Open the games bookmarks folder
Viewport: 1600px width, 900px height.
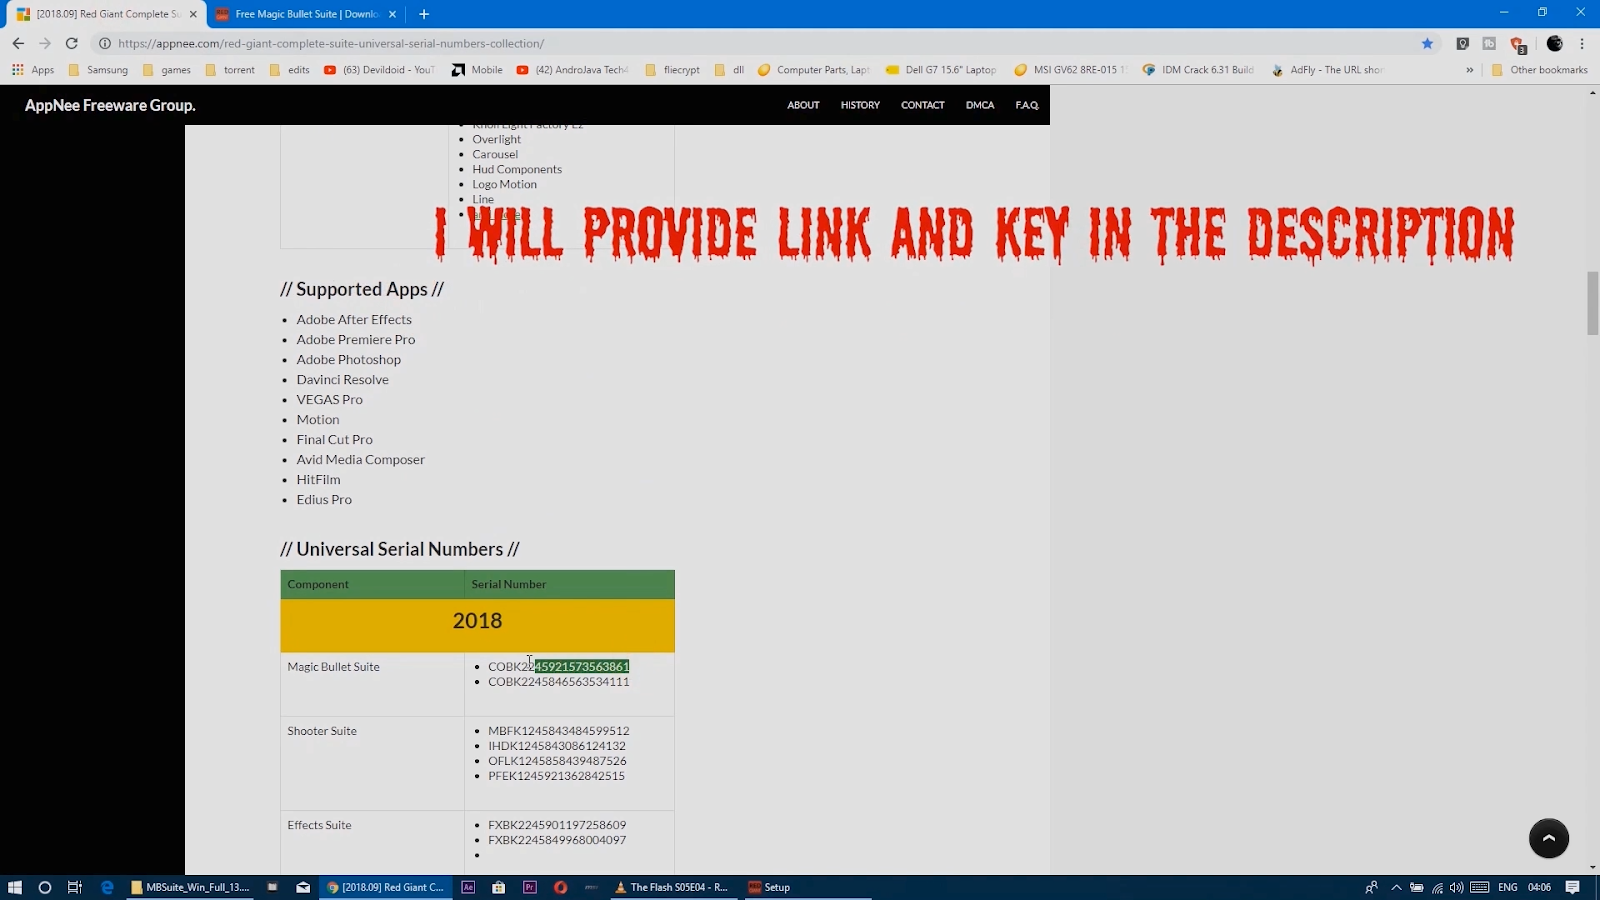[x=166, y=70]
